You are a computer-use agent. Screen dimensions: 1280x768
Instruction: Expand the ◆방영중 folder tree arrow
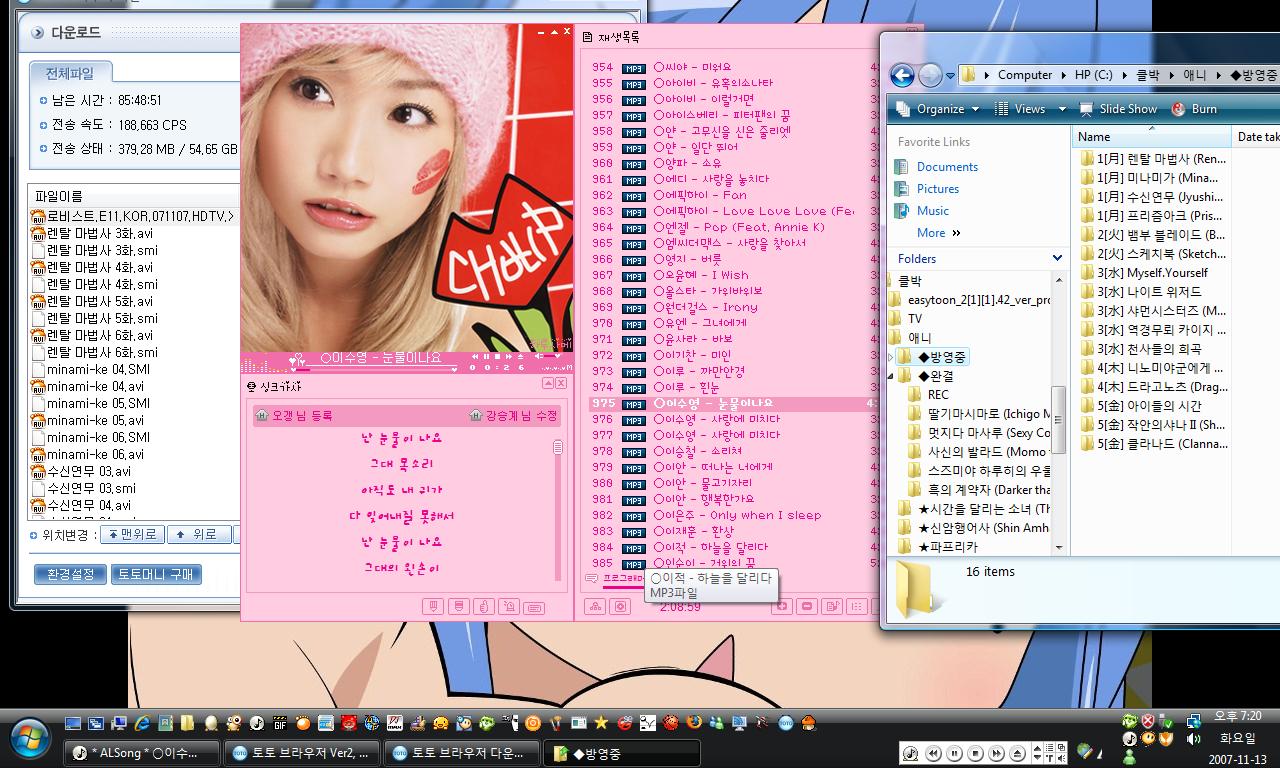coord(892,357)
